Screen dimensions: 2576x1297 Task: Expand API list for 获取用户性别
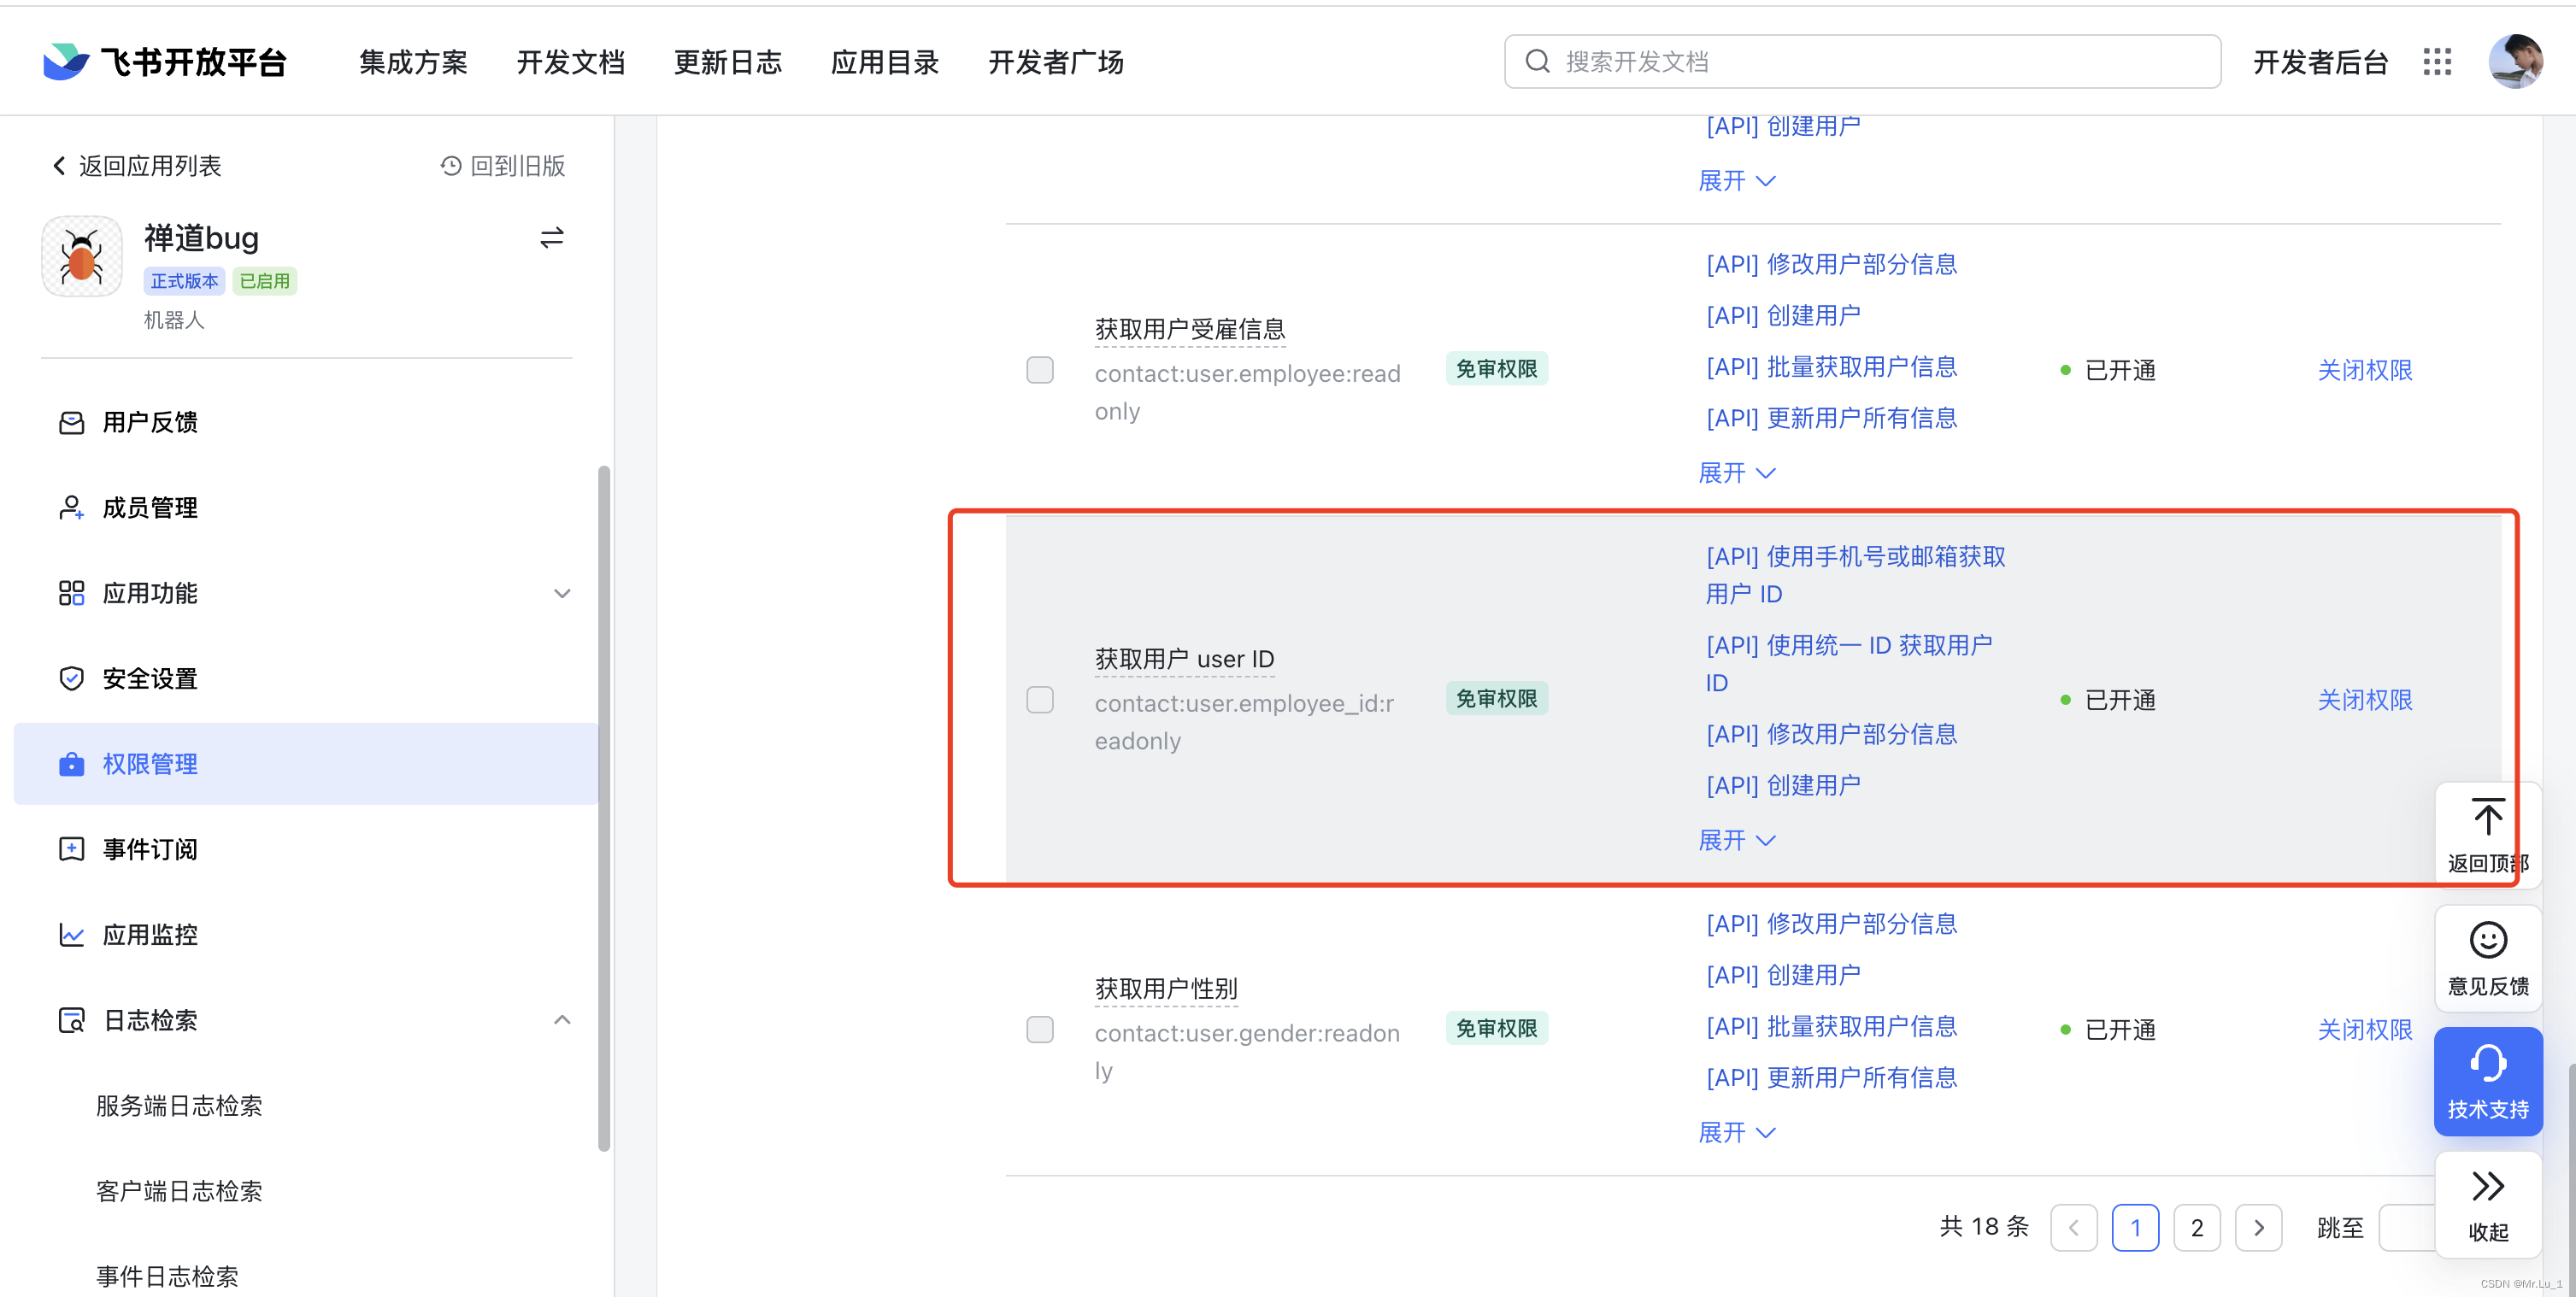pos(1737,1133)
